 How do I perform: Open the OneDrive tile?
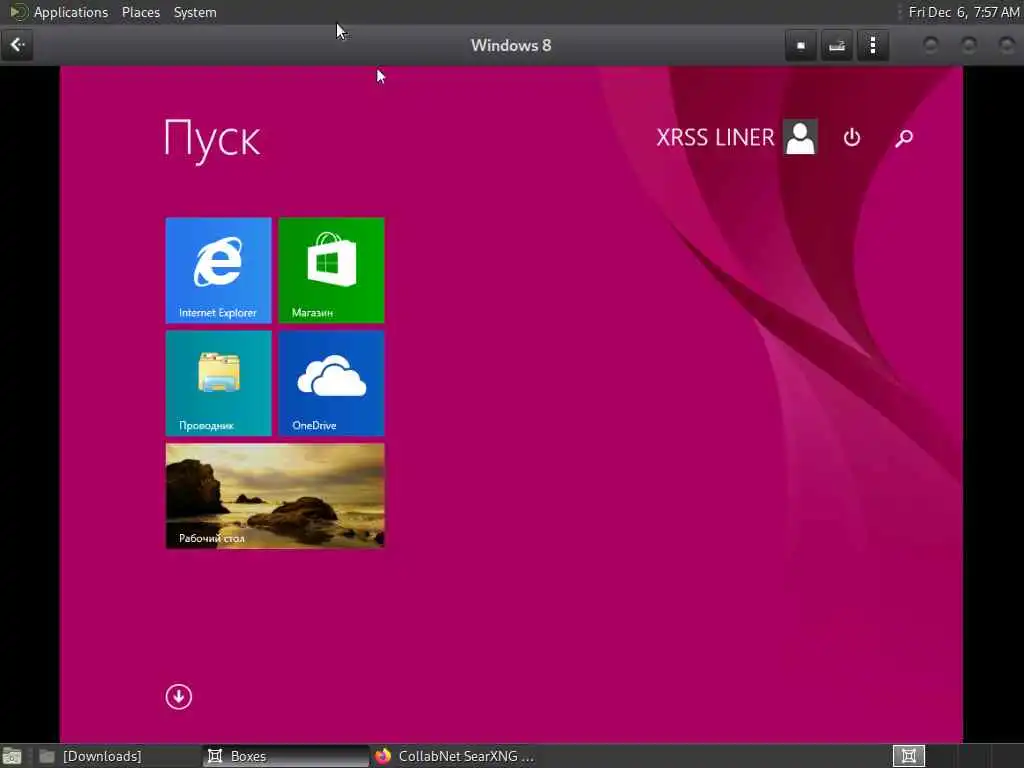[331, 383]
